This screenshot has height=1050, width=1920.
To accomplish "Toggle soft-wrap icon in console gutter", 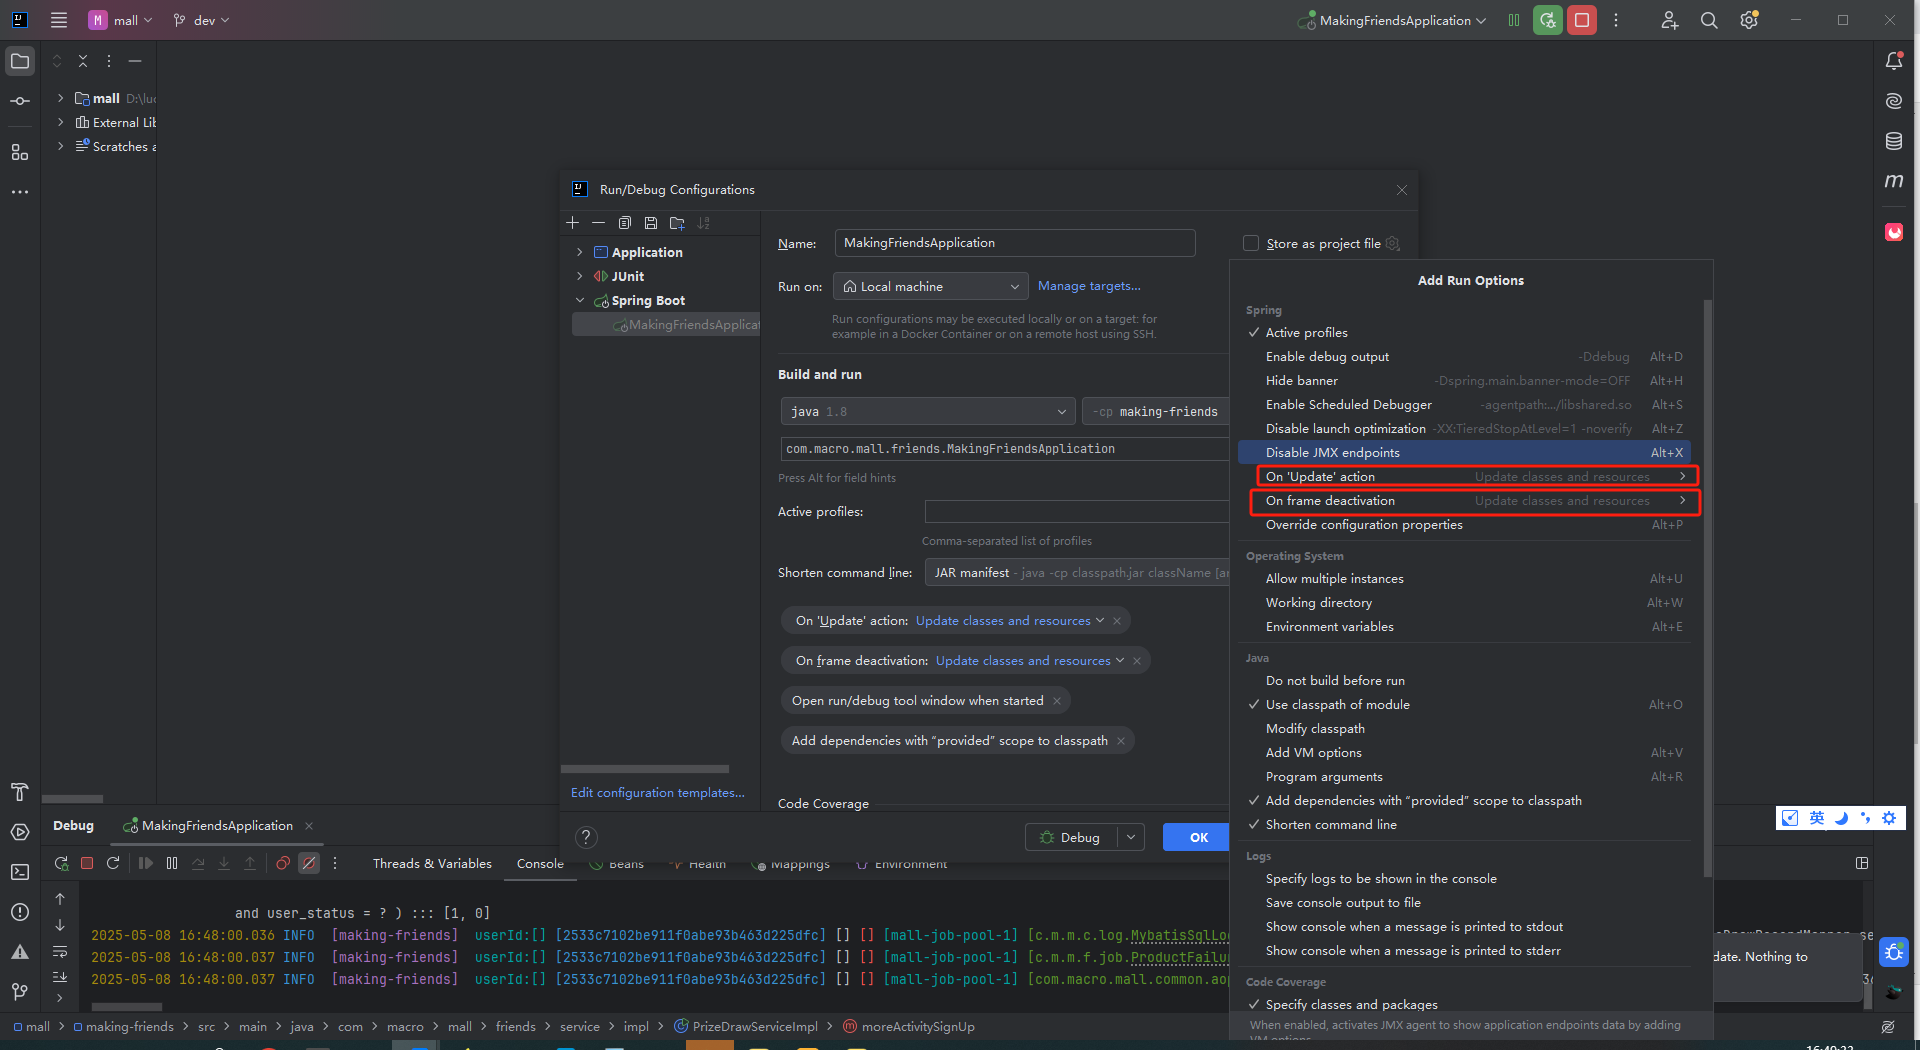I will click(60, 951).
